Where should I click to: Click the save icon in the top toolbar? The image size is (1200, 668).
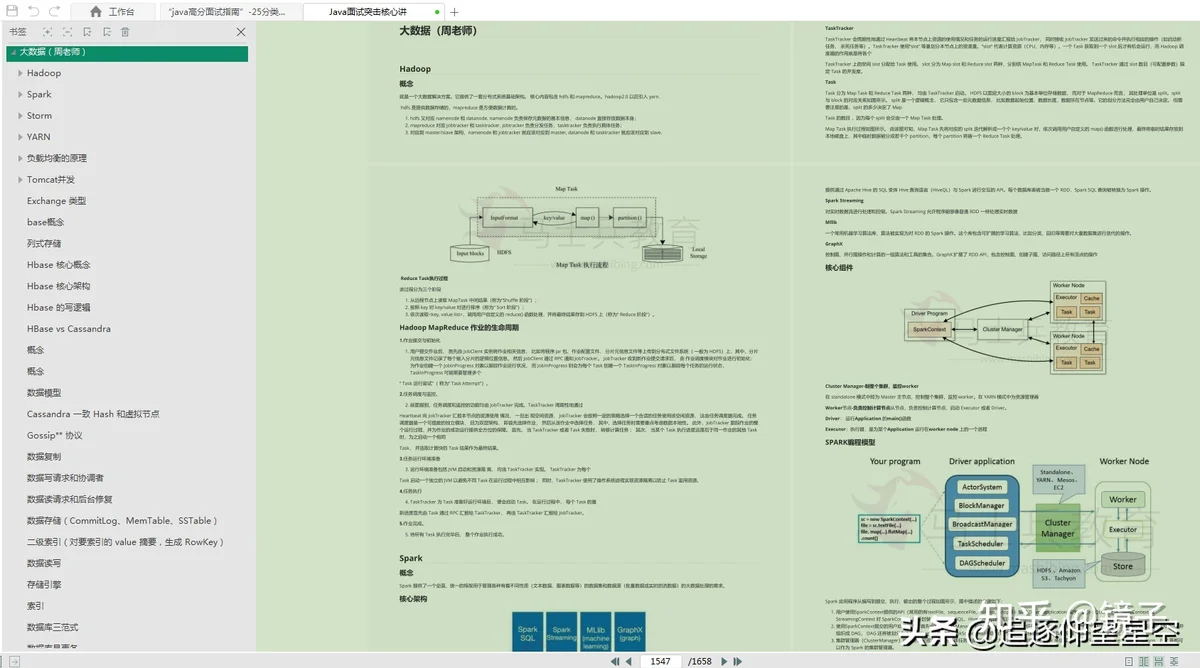click(x=11, y=11)
